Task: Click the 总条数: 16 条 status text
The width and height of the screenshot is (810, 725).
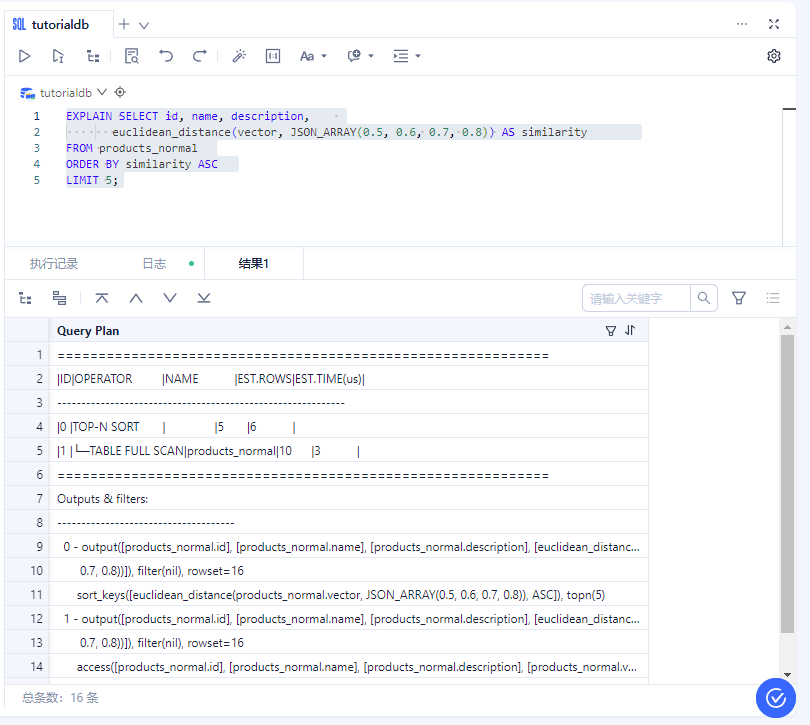Action: (x=60, y=698)
